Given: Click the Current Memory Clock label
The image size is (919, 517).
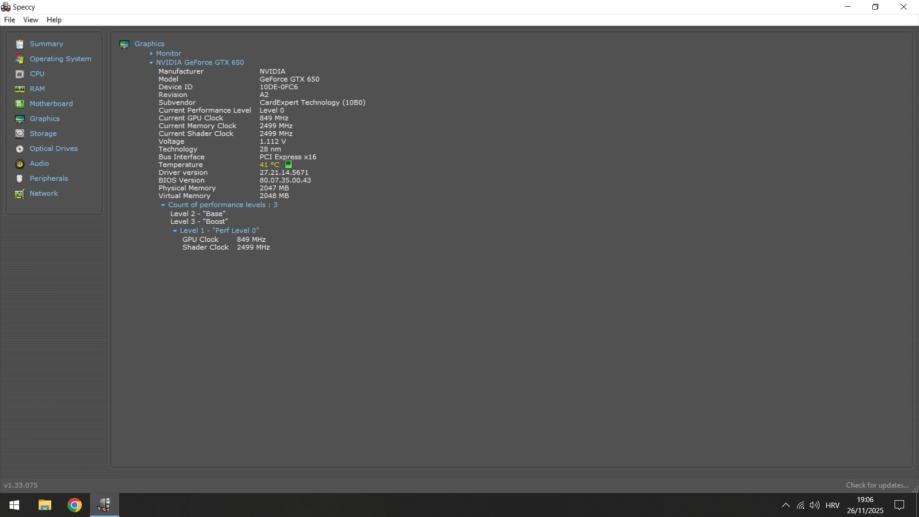Looking at the screenshot, I should point(197,126).
